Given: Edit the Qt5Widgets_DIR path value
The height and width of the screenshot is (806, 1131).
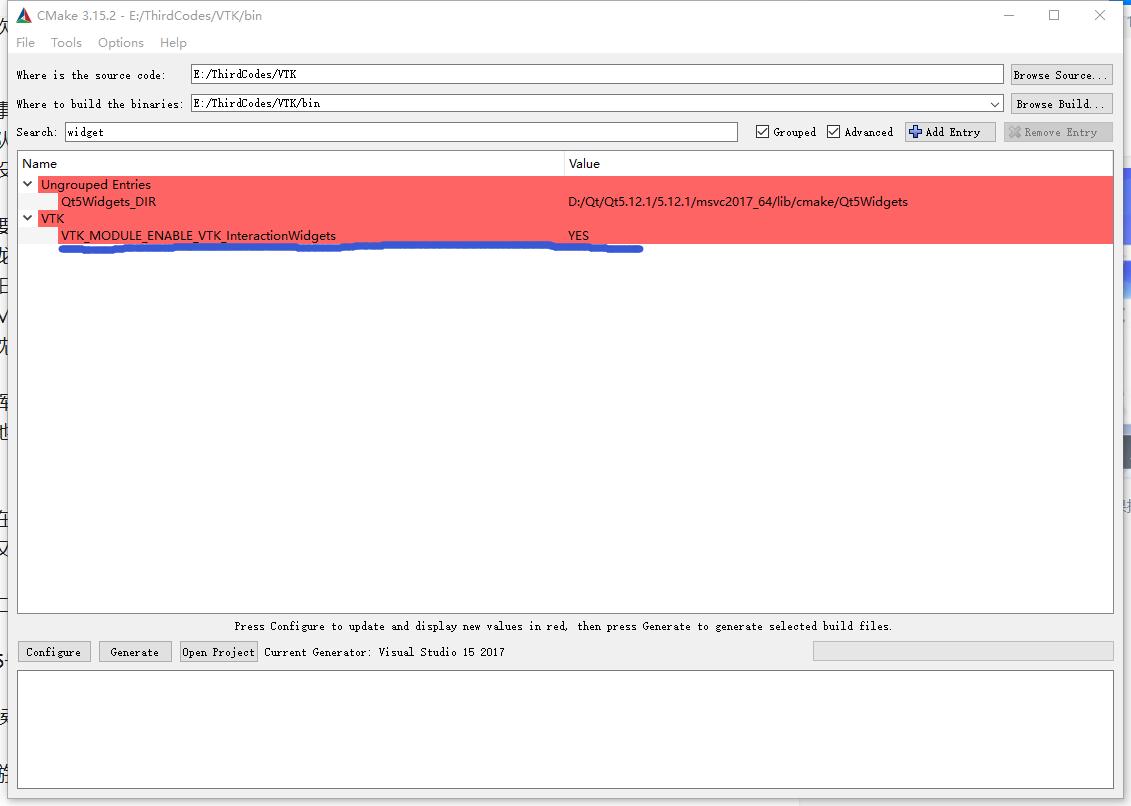Looking at the screenshot, I should (737, 202).
